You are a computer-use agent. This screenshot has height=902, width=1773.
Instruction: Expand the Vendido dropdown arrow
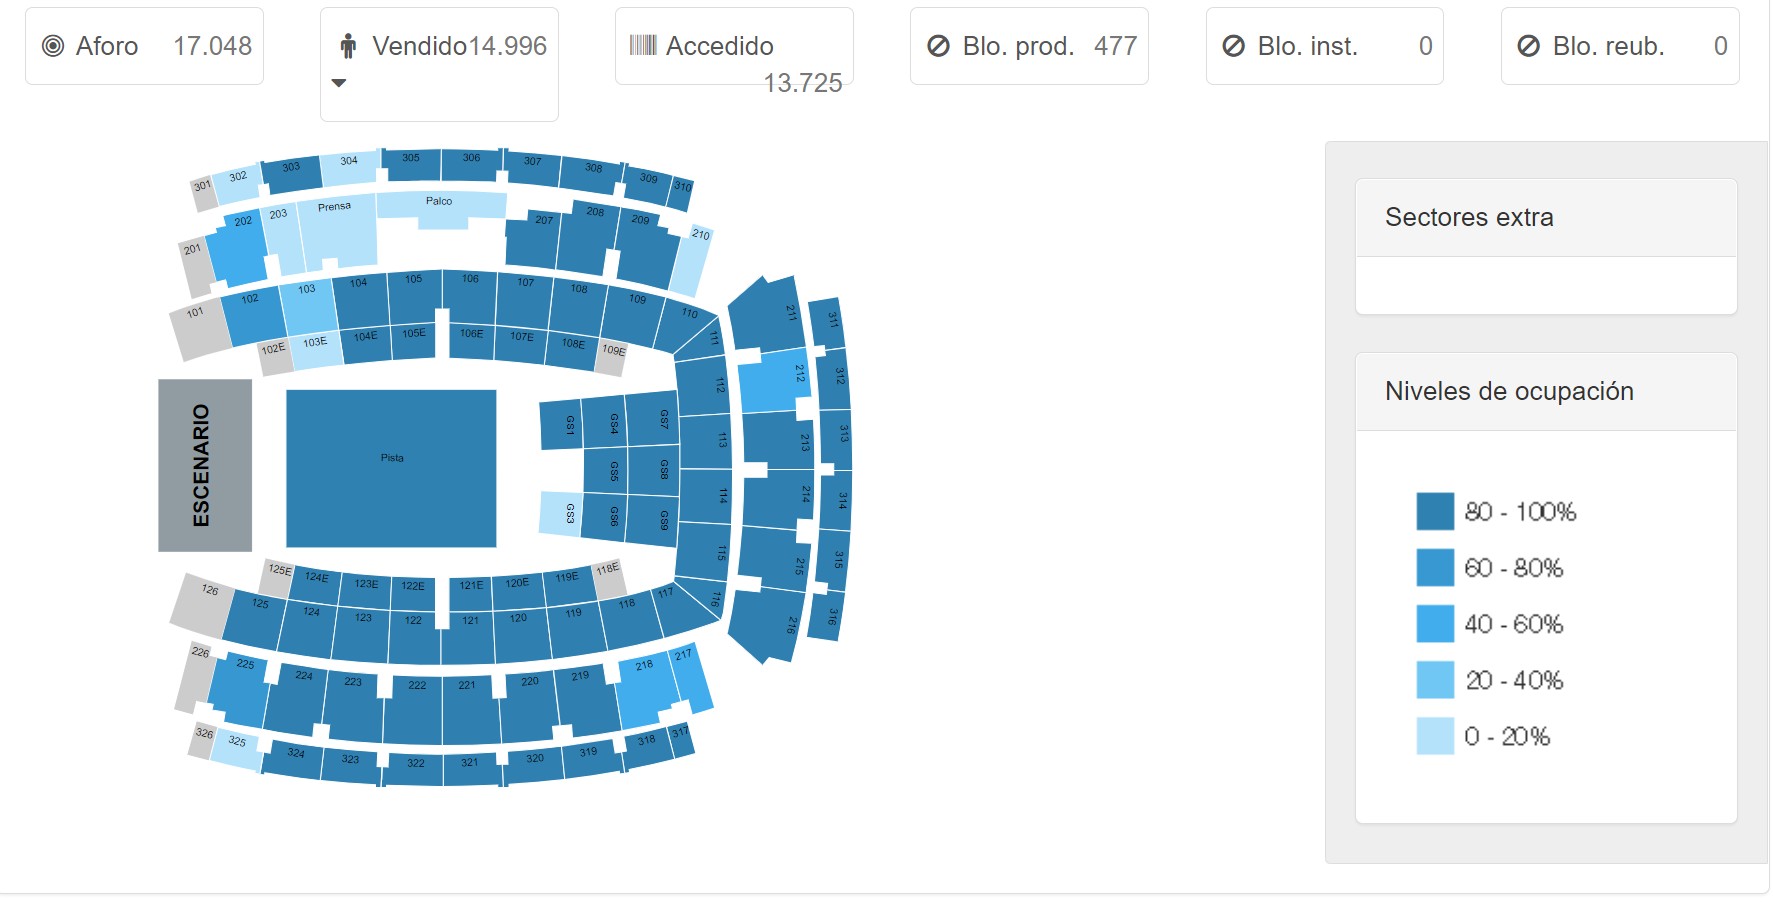pyautogui.click(x=339, y=83)
